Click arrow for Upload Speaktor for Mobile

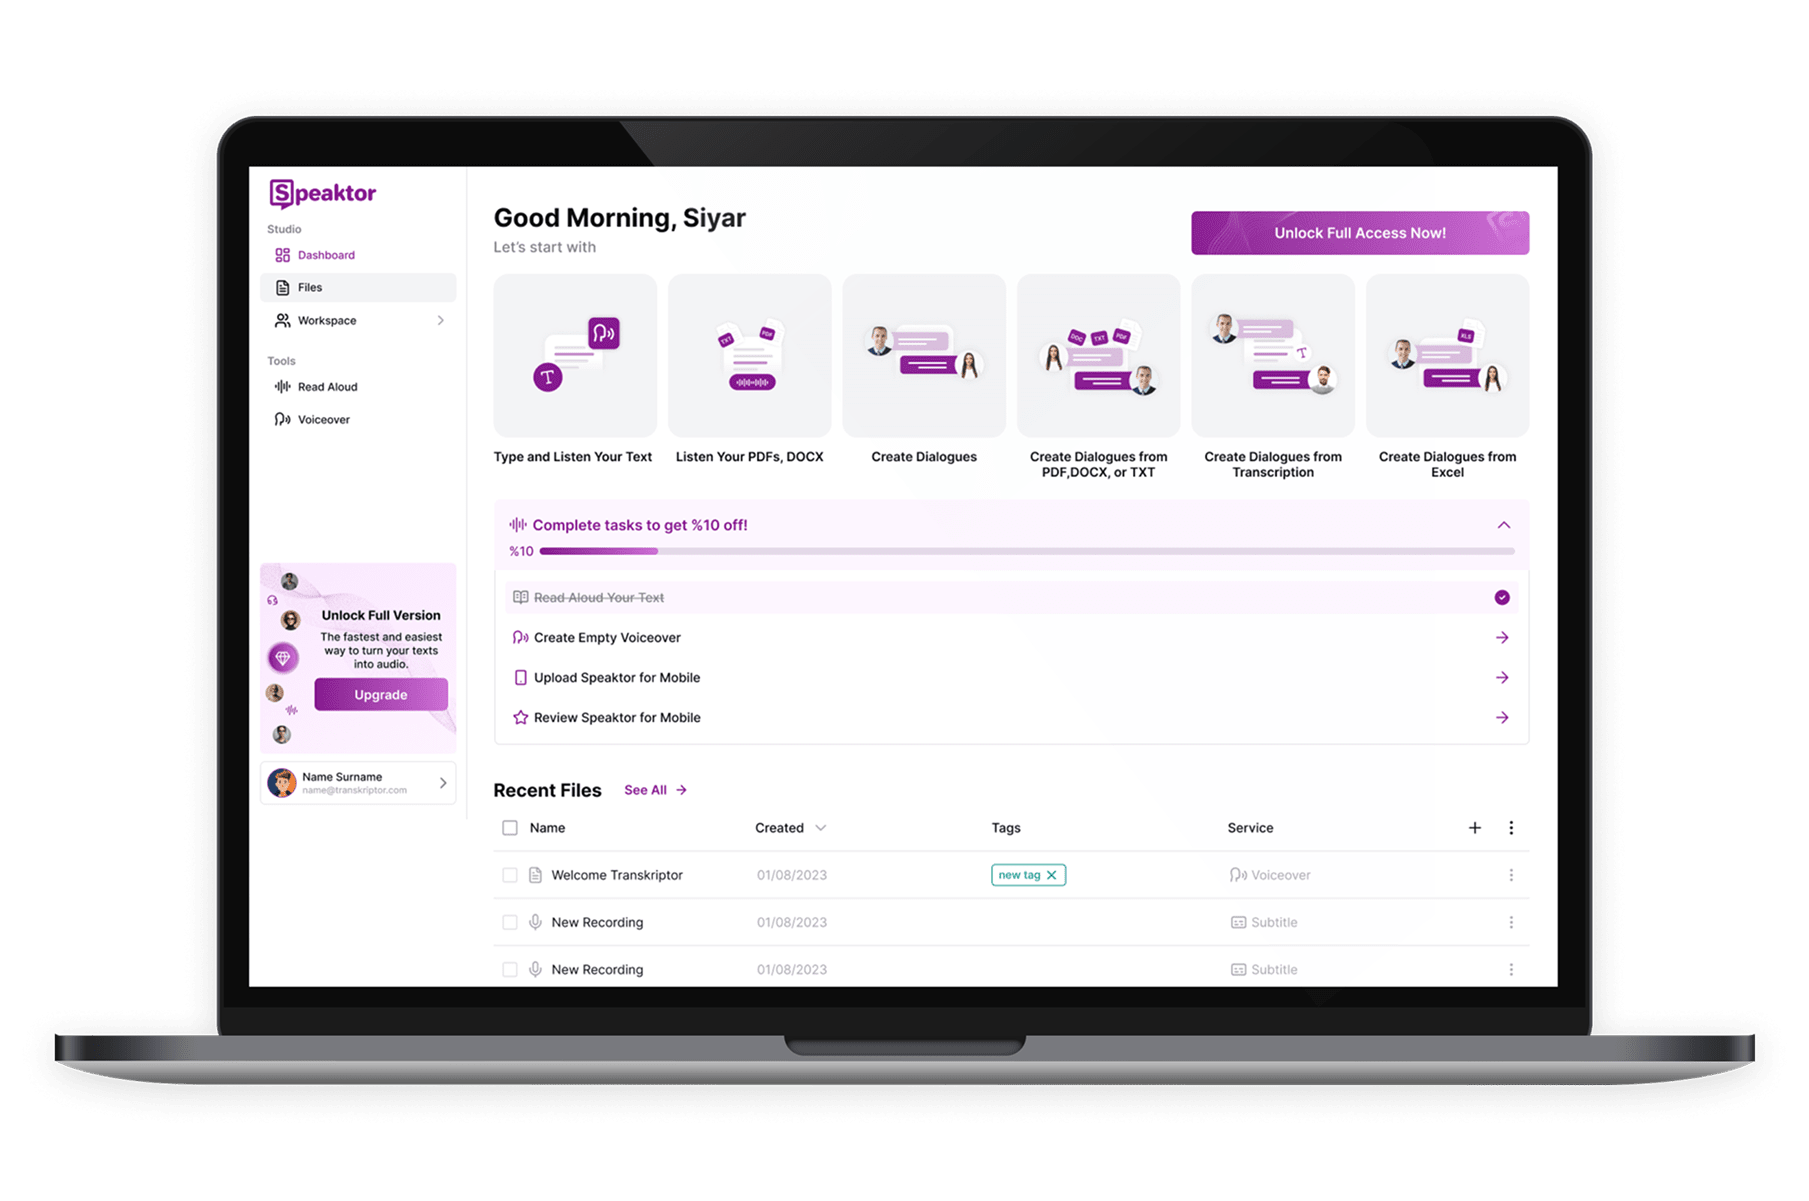click(x=1502, y=678)
